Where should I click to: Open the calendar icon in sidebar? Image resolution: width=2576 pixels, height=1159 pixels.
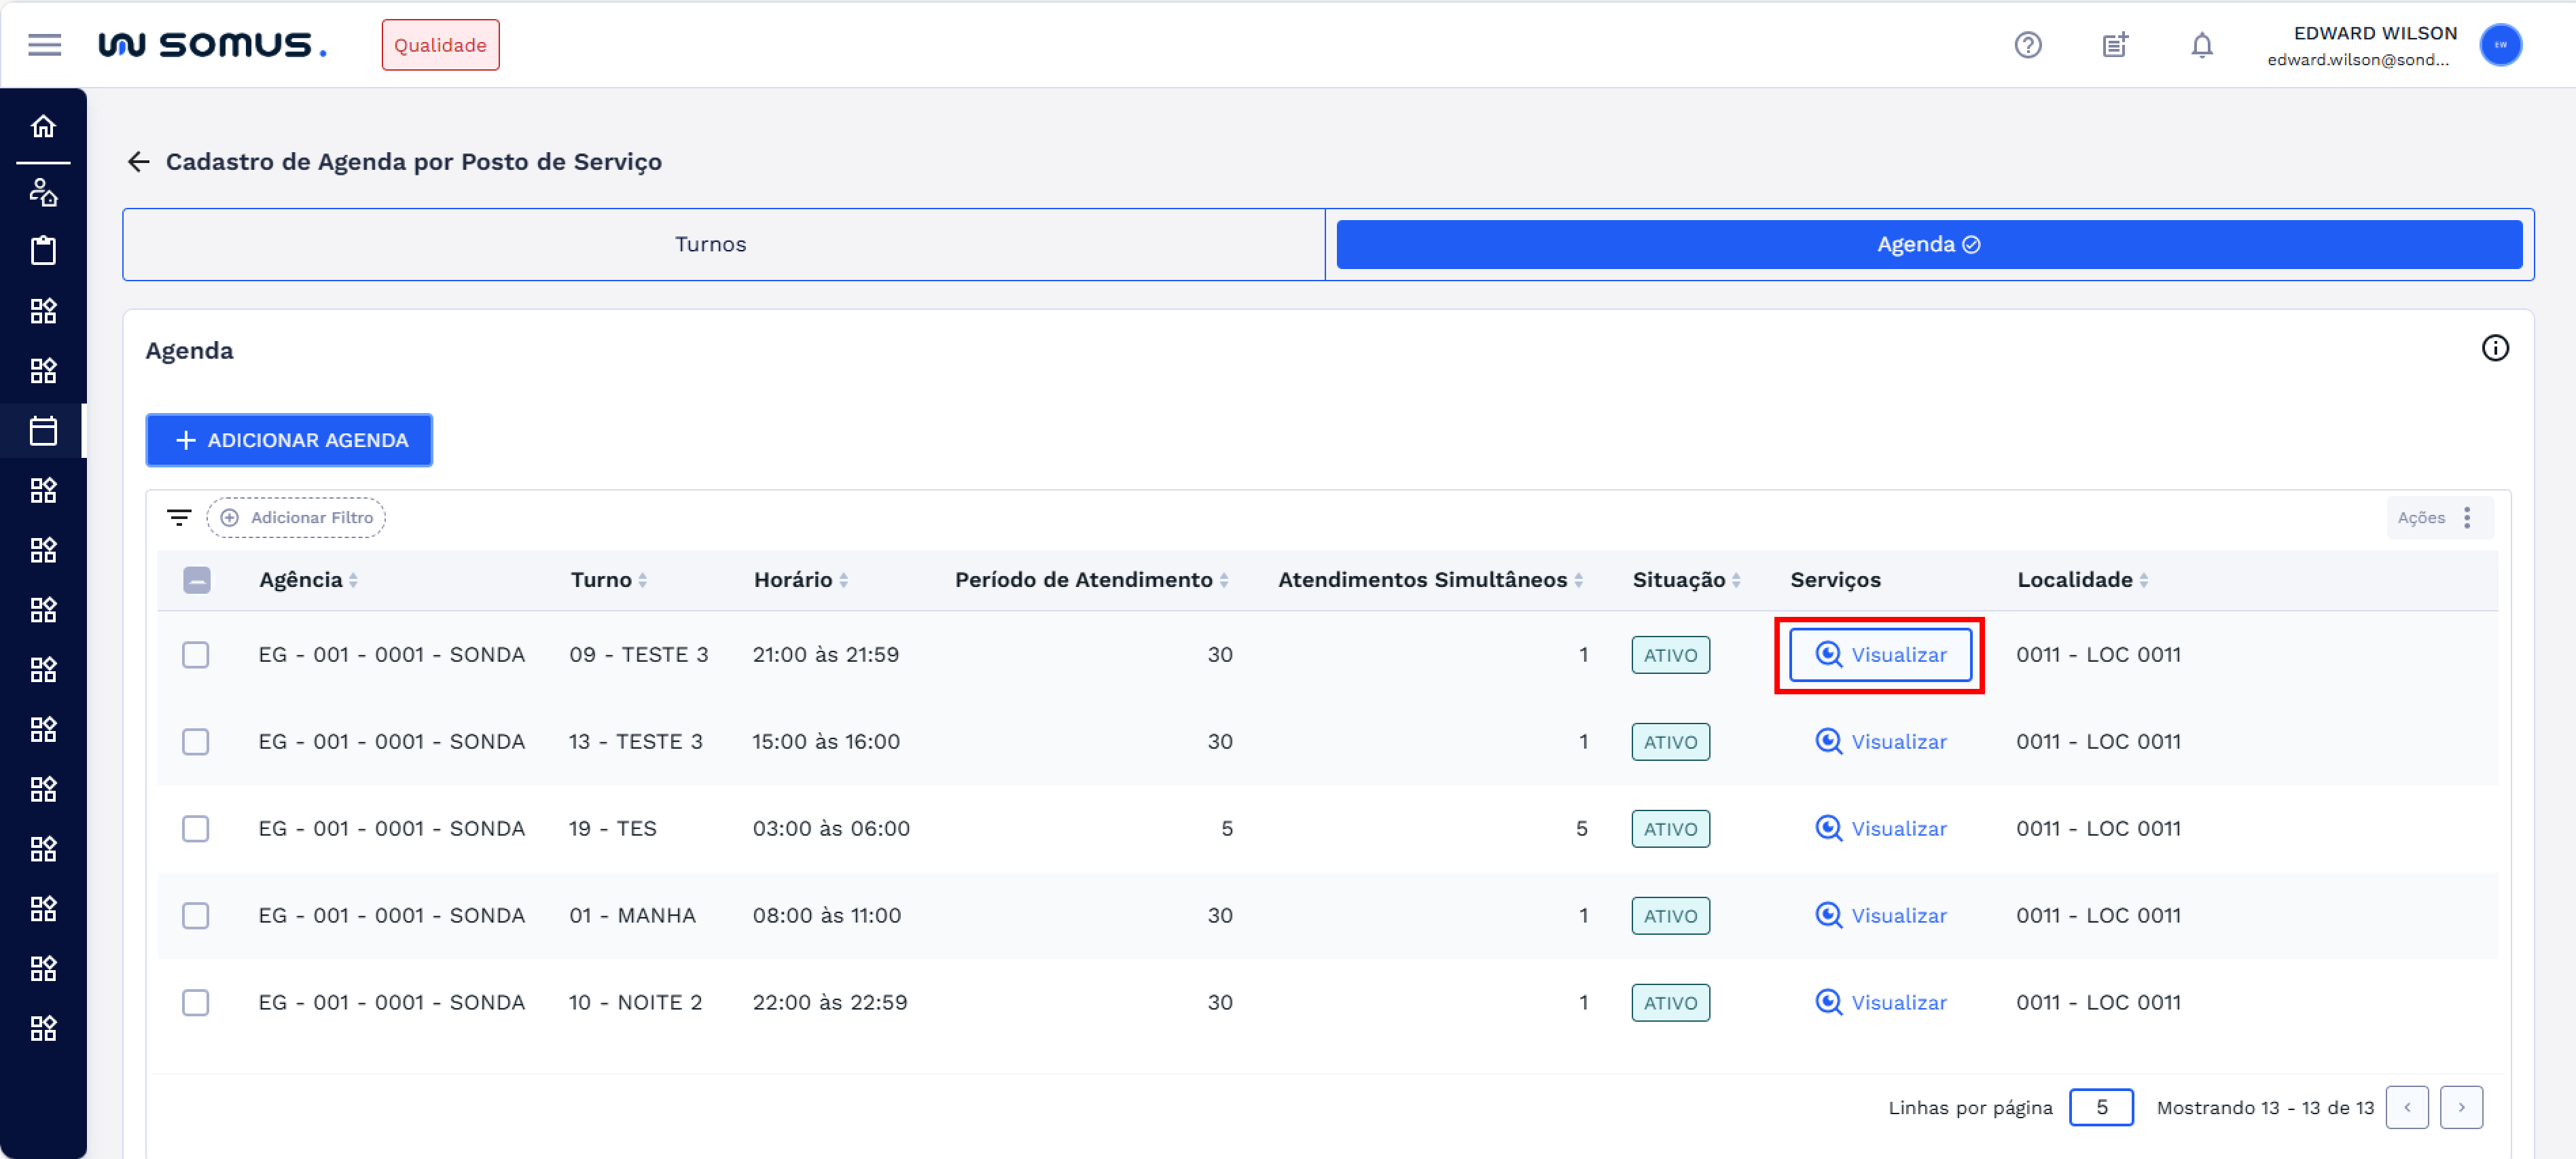click(43, 431)
